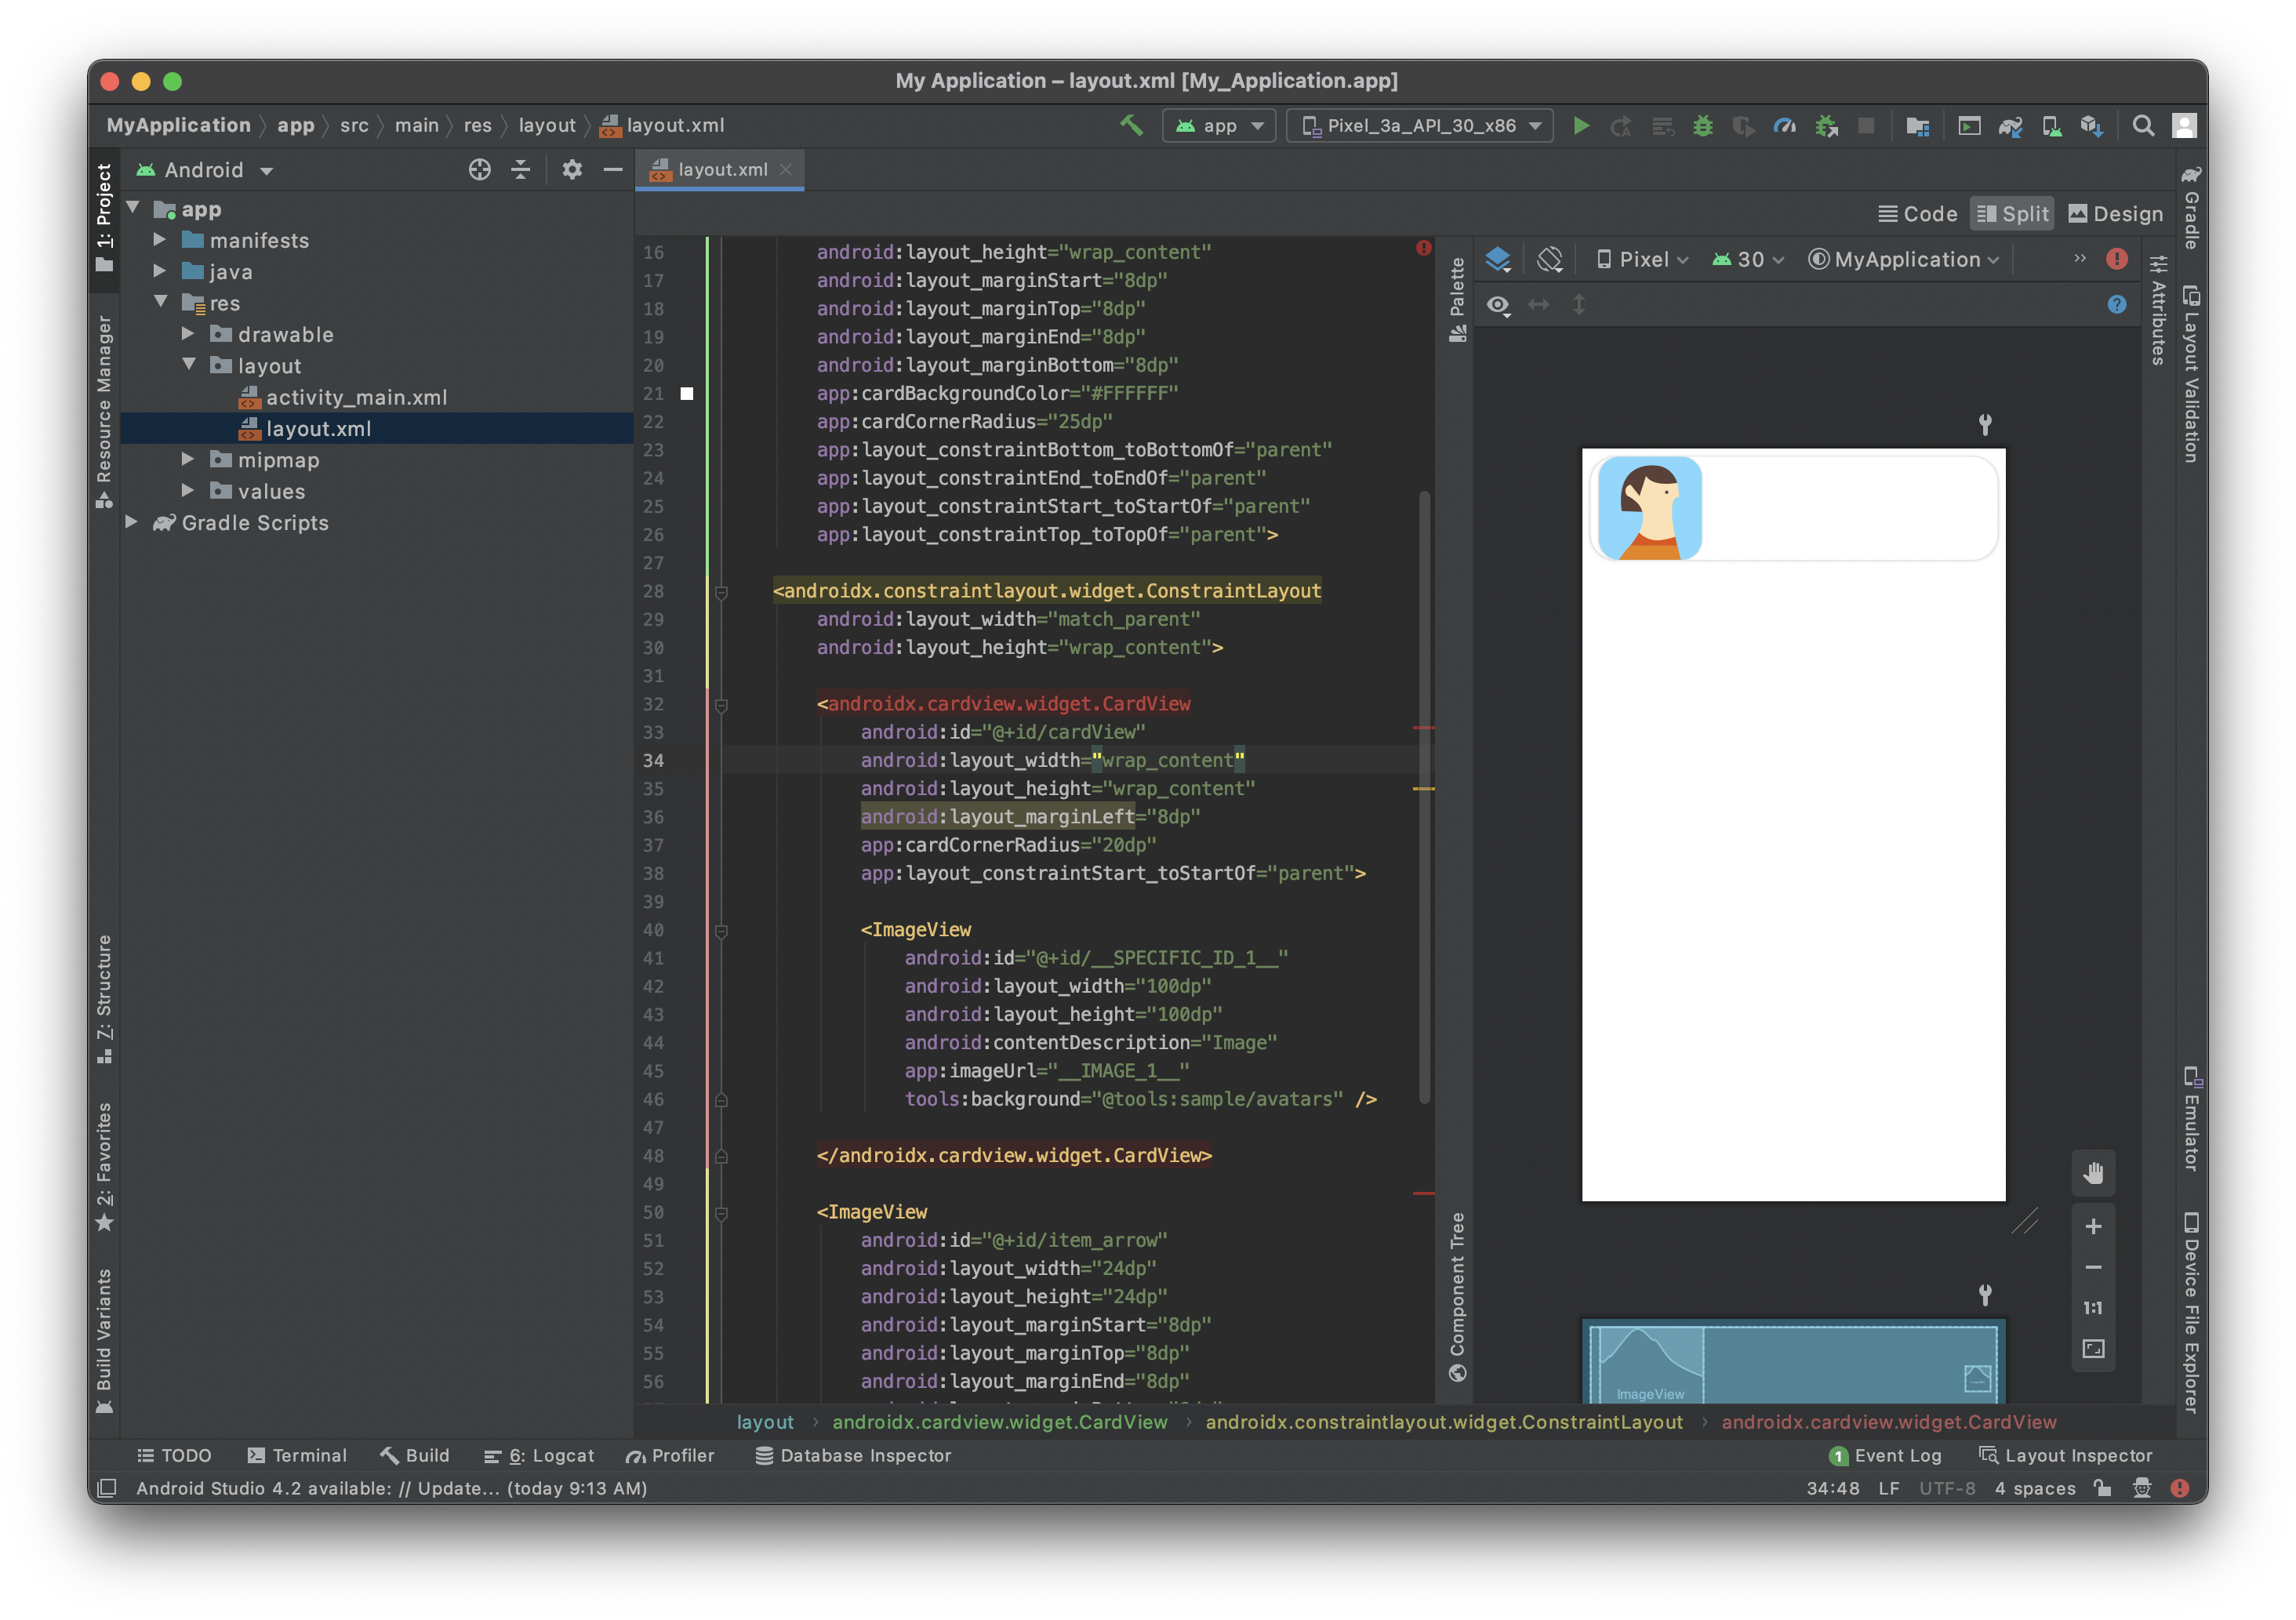Switch editor to Design view mode
Screen dimensions: 2296x1620
click(x=2115, y=213)
